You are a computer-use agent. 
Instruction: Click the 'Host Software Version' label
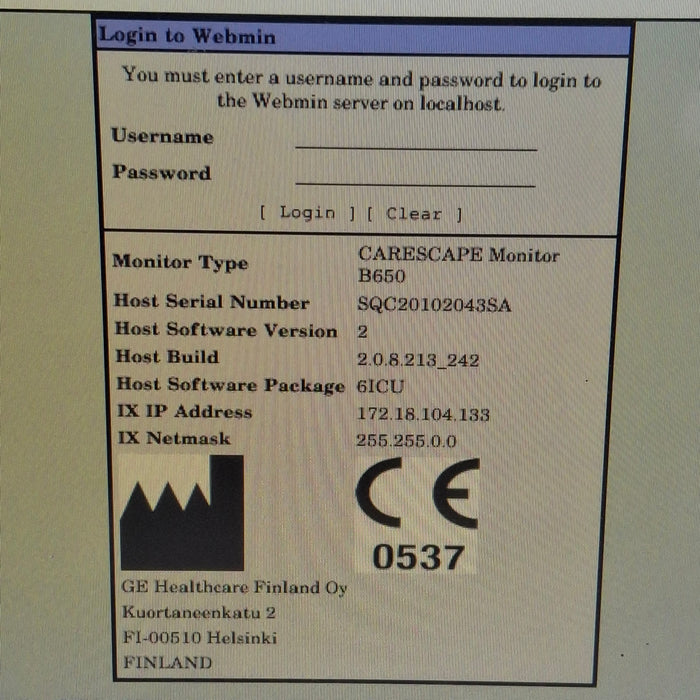226,330
